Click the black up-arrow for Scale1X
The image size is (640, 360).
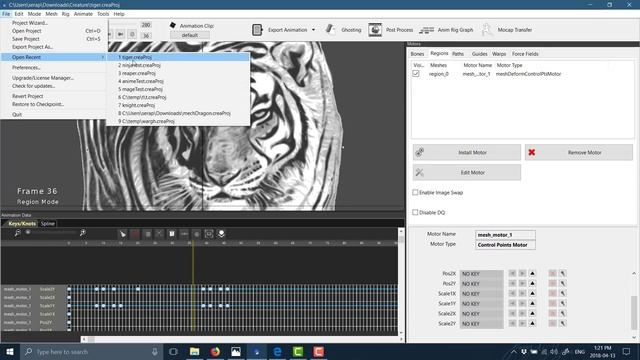tap(532, 293)
